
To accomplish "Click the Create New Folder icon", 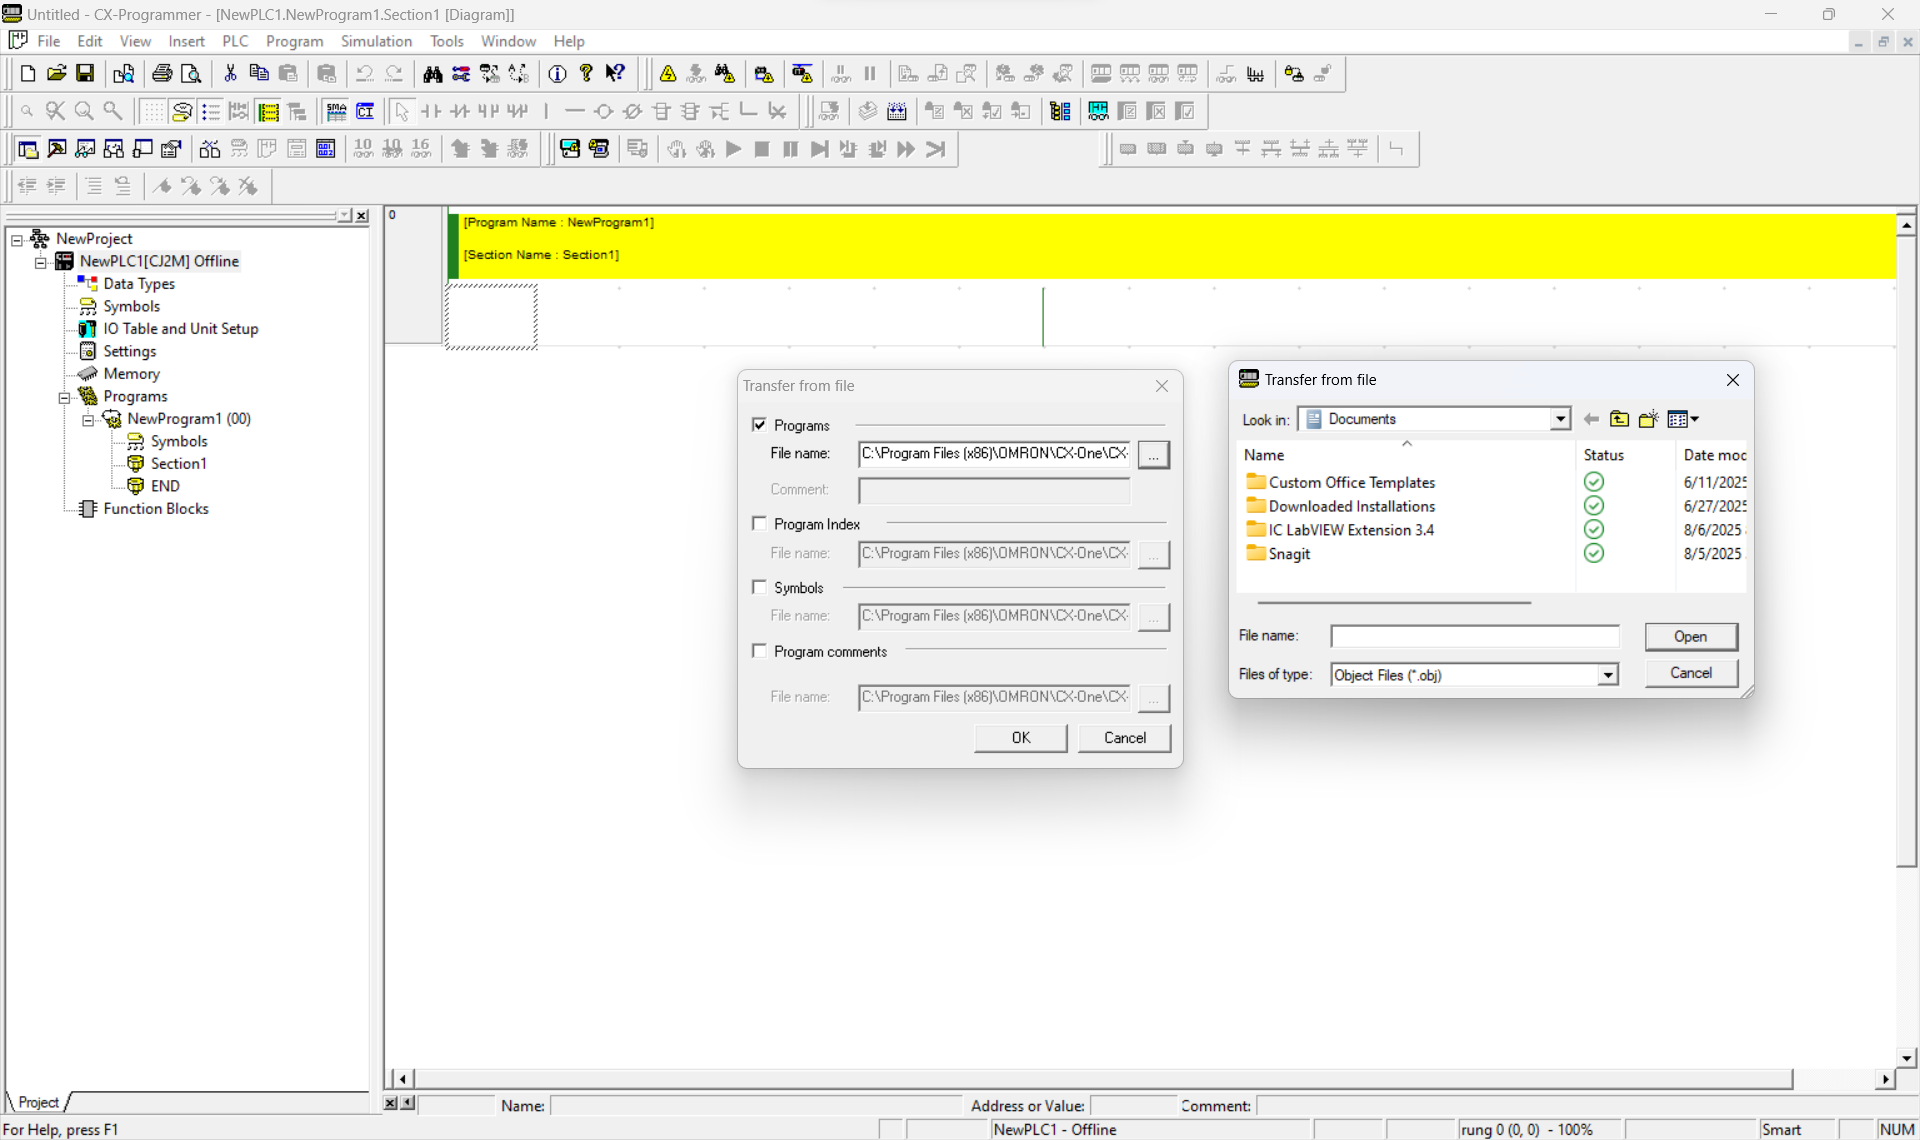I will pos(1648,419).
